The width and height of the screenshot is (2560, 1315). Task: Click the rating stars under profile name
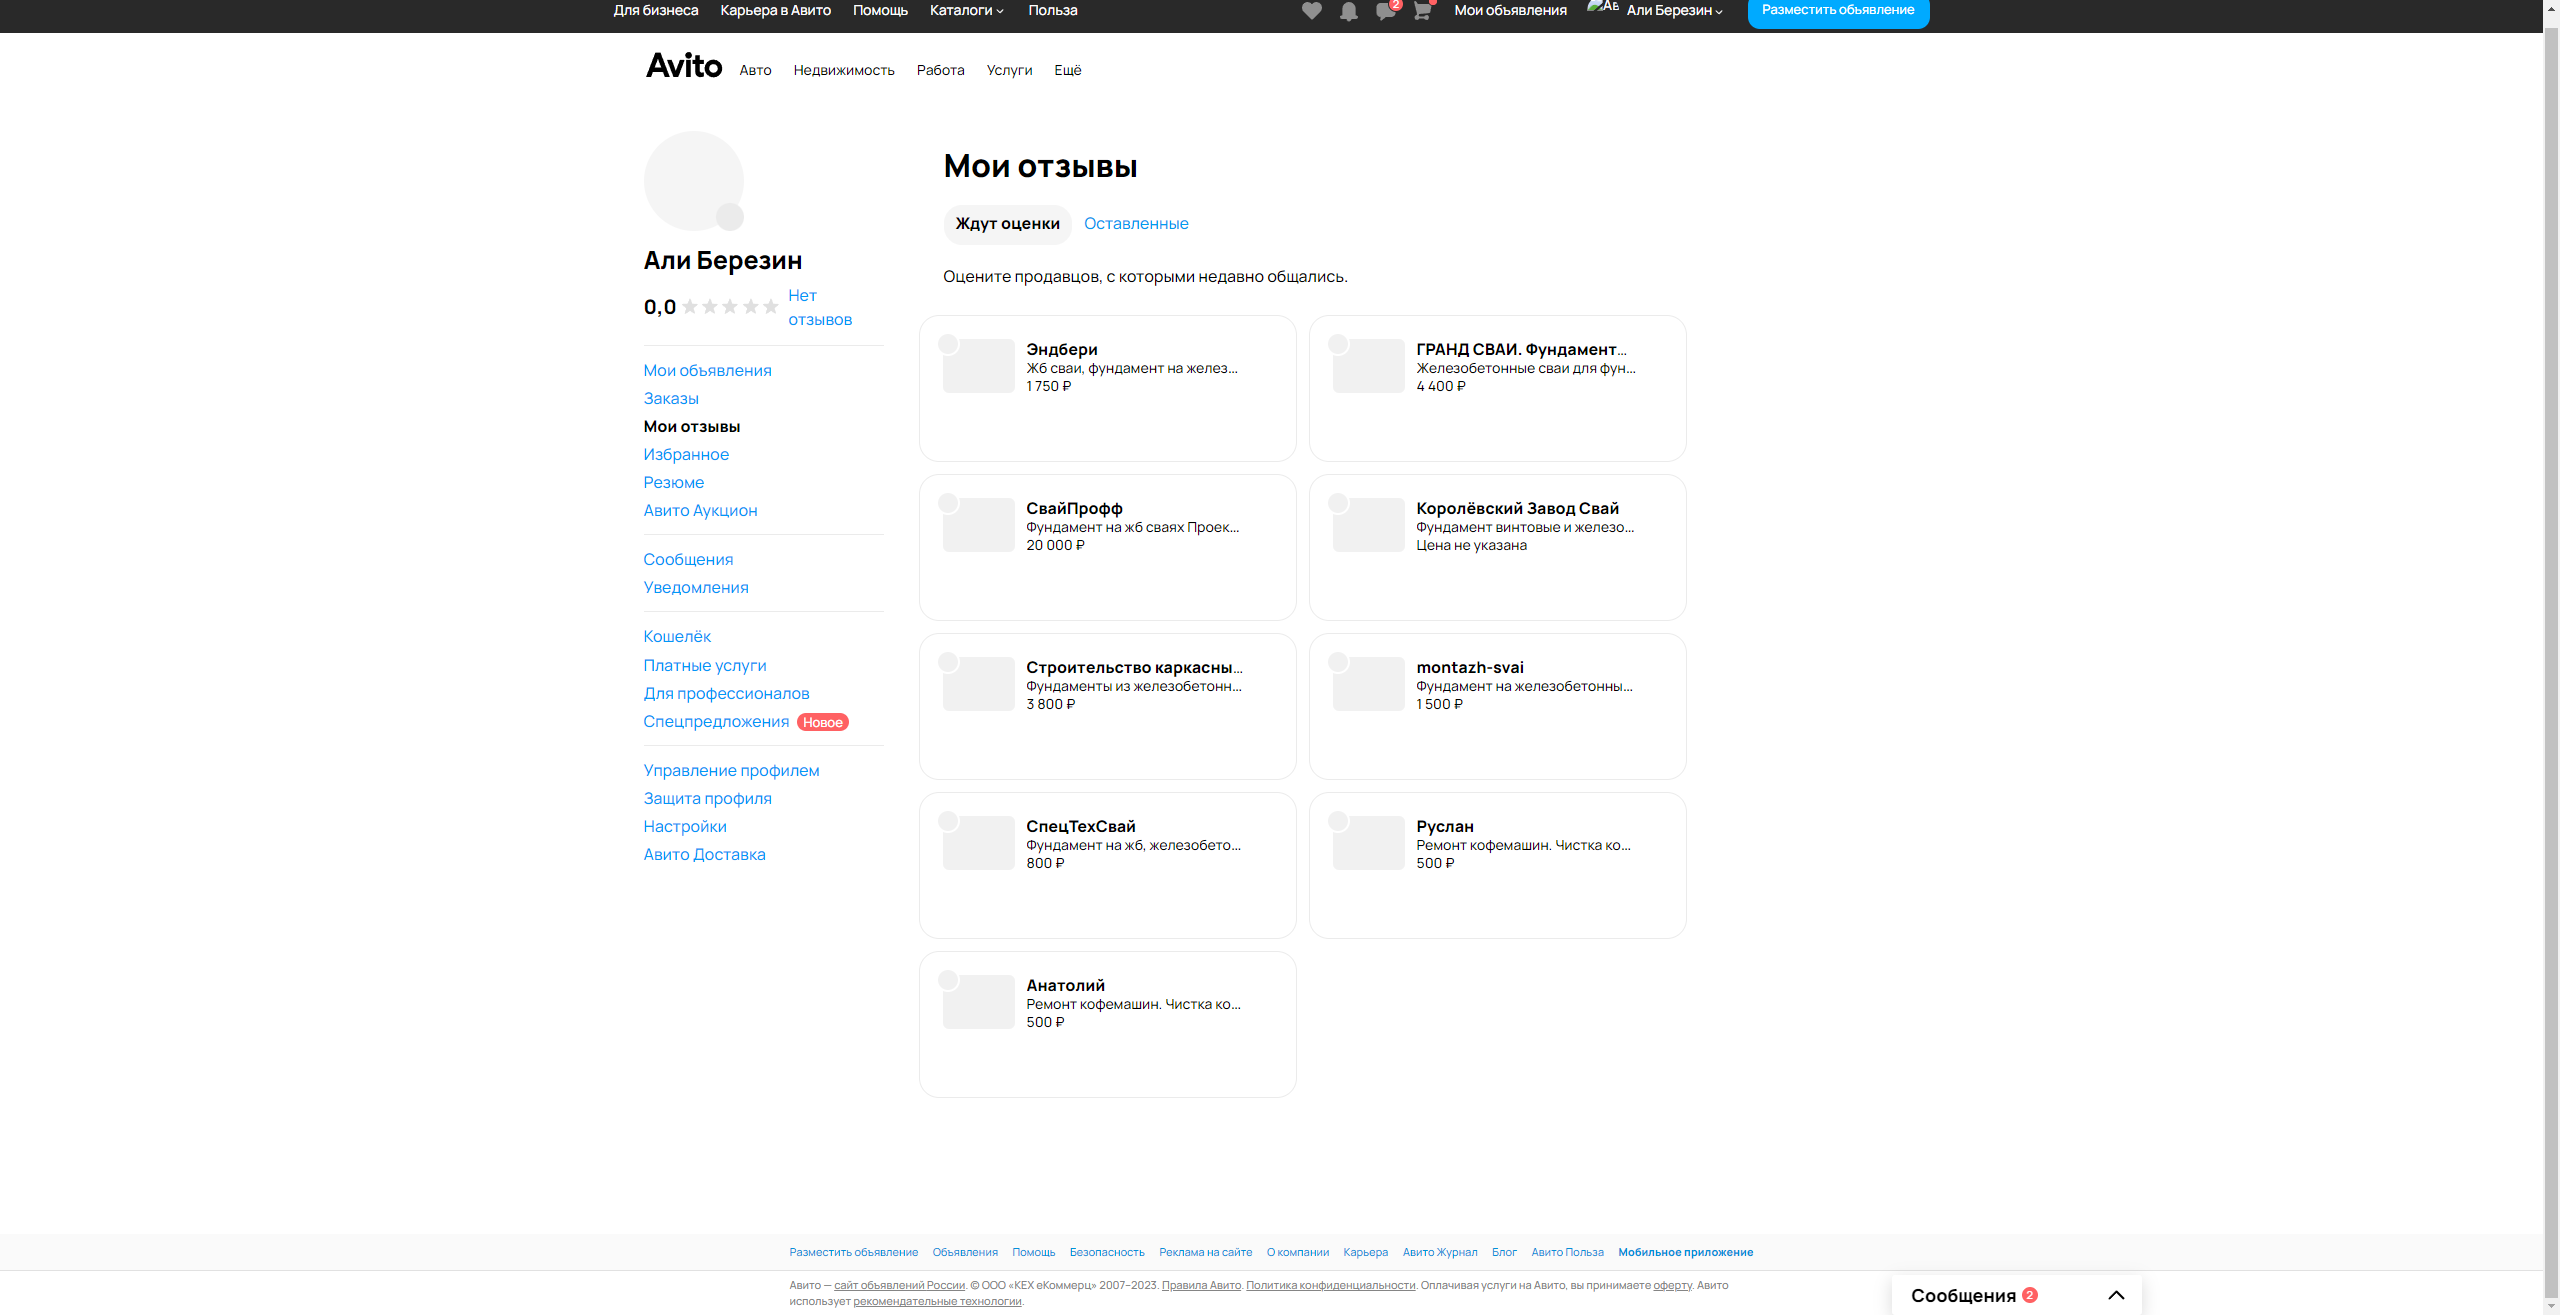(x=730, y=307)
